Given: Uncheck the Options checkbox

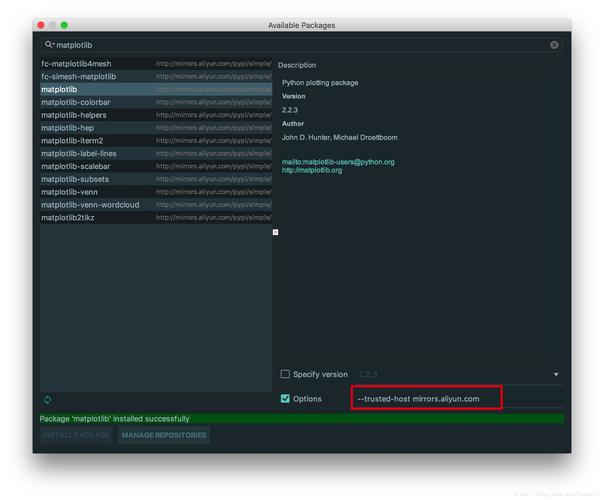Looking at the screenshot, I should [x=285, y=399].
